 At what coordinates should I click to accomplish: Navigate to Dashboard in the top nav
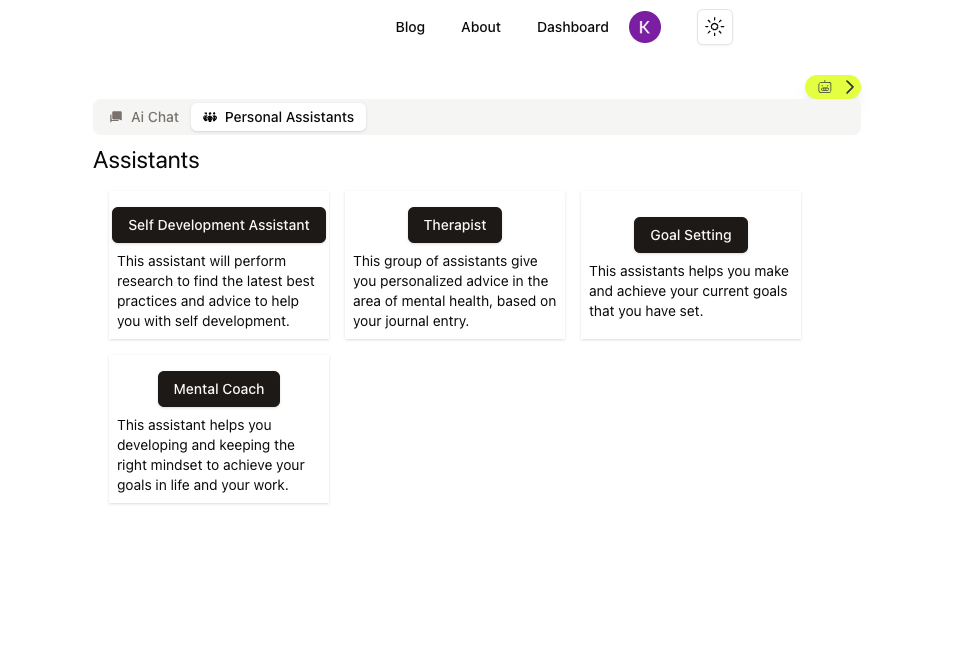[573, 27]
